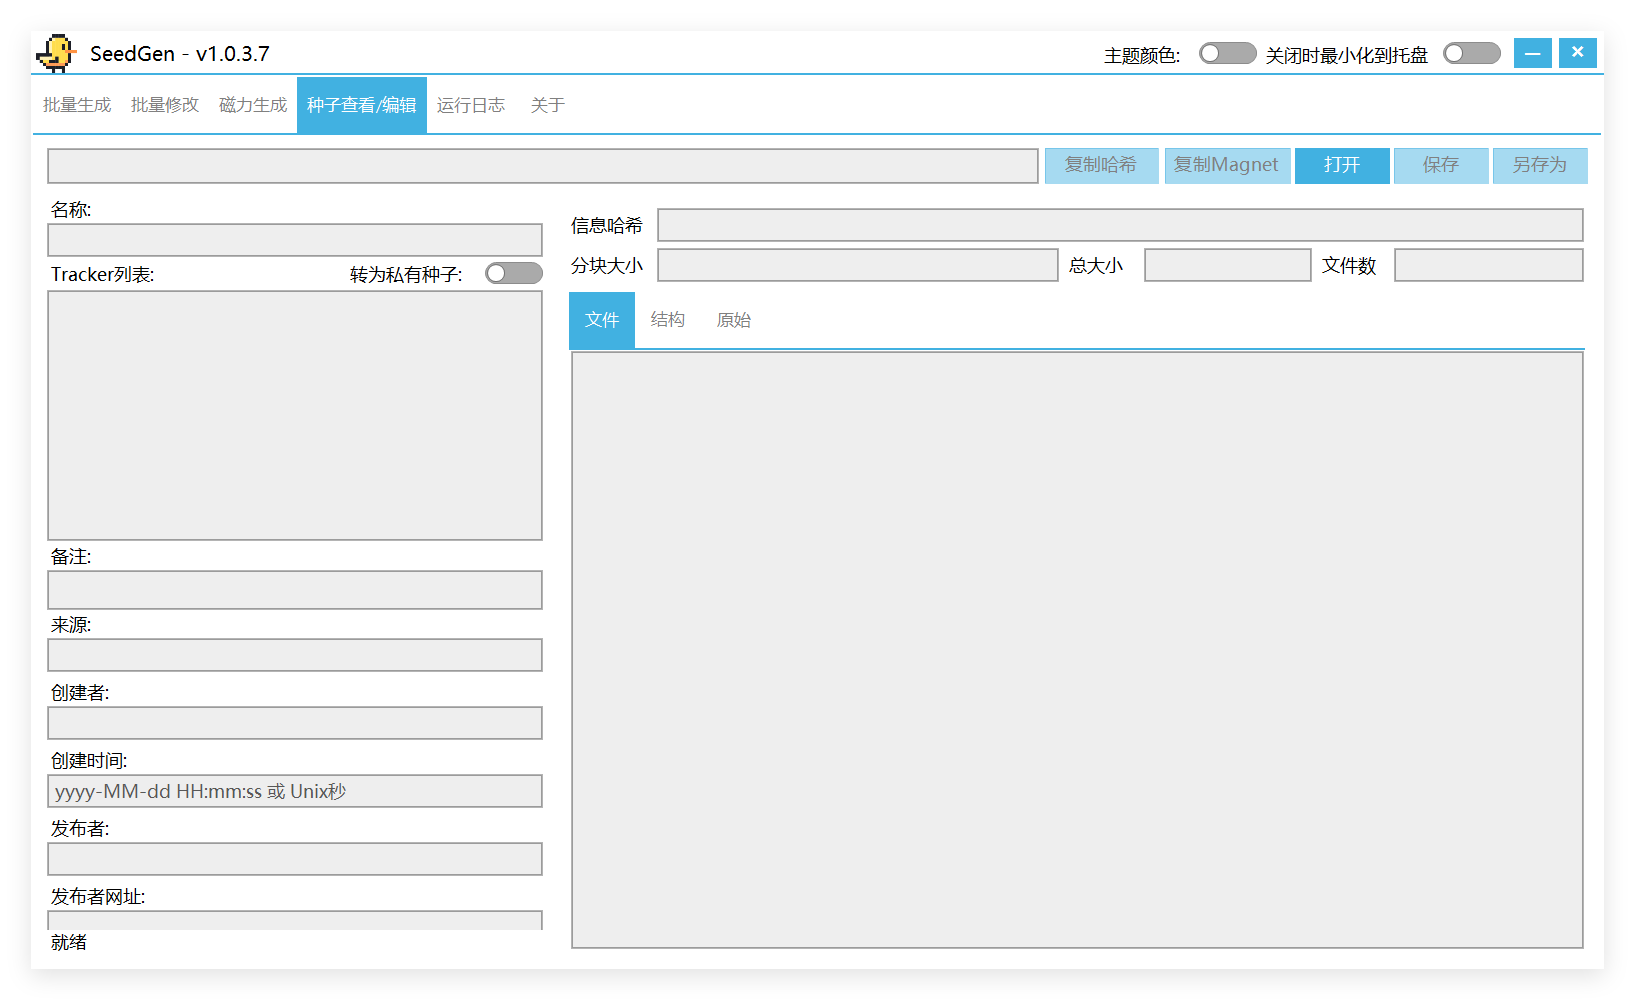Click the 复制哈希 button
The height and width of the screenshot is (1000, 1635).
[x=1101, y=165]
